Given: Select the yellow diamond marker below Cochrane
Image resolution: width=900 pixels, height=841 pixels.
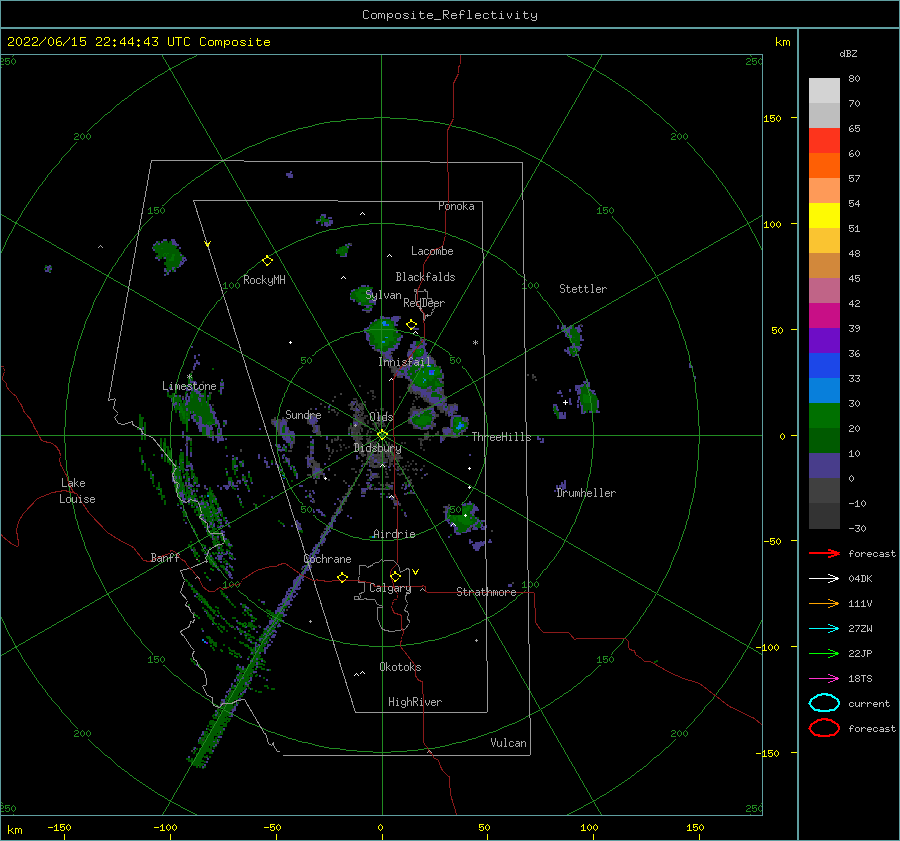Looking at the screenshot, I should pos(342,577).
